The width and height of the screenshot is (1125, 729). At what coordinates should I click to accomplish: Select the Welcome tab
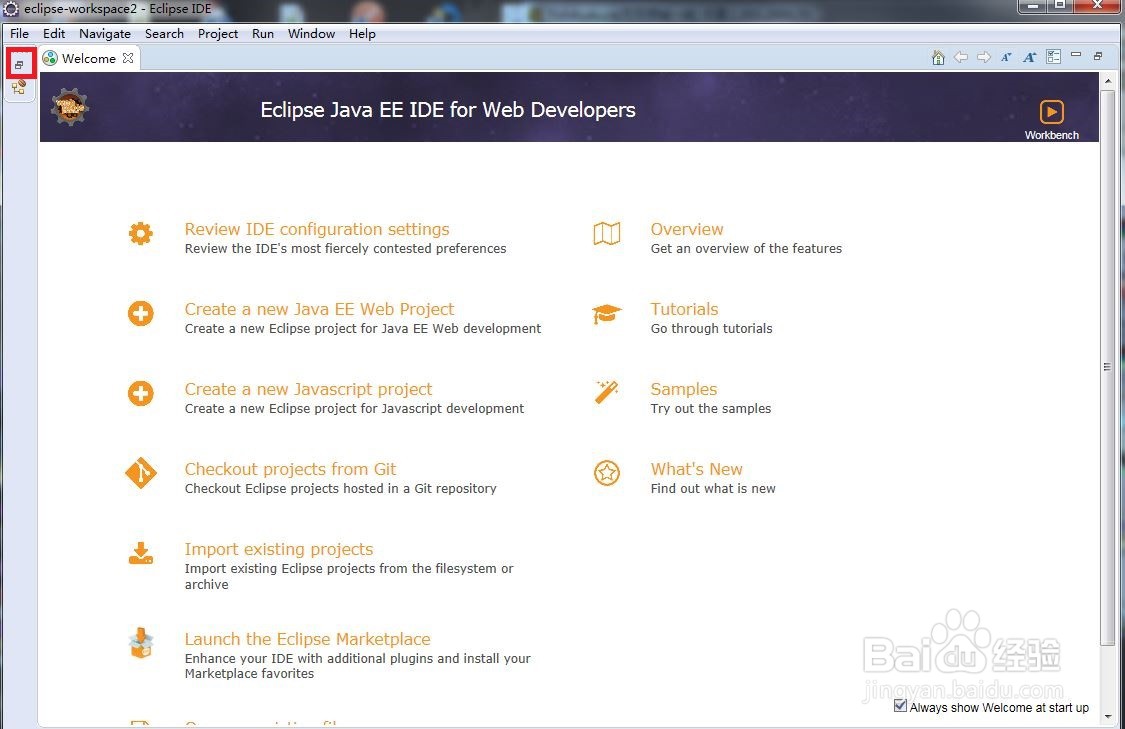click(x=89, y=58)
